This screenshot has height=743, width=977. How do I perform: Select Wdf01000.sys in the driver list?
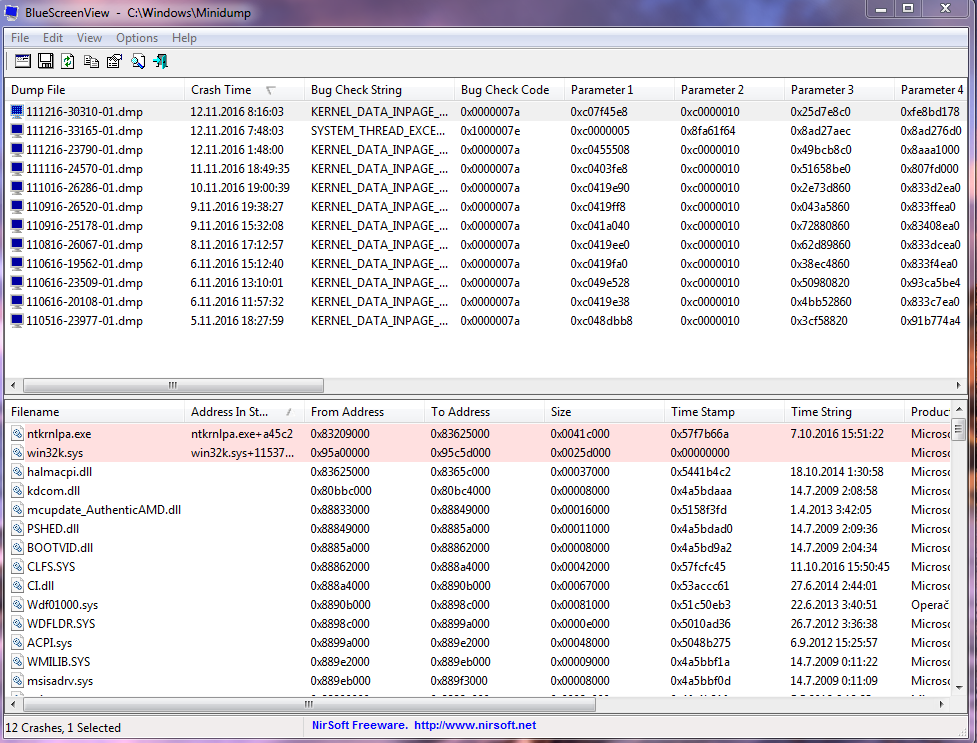pyautogui.click(x=62, y=605)
